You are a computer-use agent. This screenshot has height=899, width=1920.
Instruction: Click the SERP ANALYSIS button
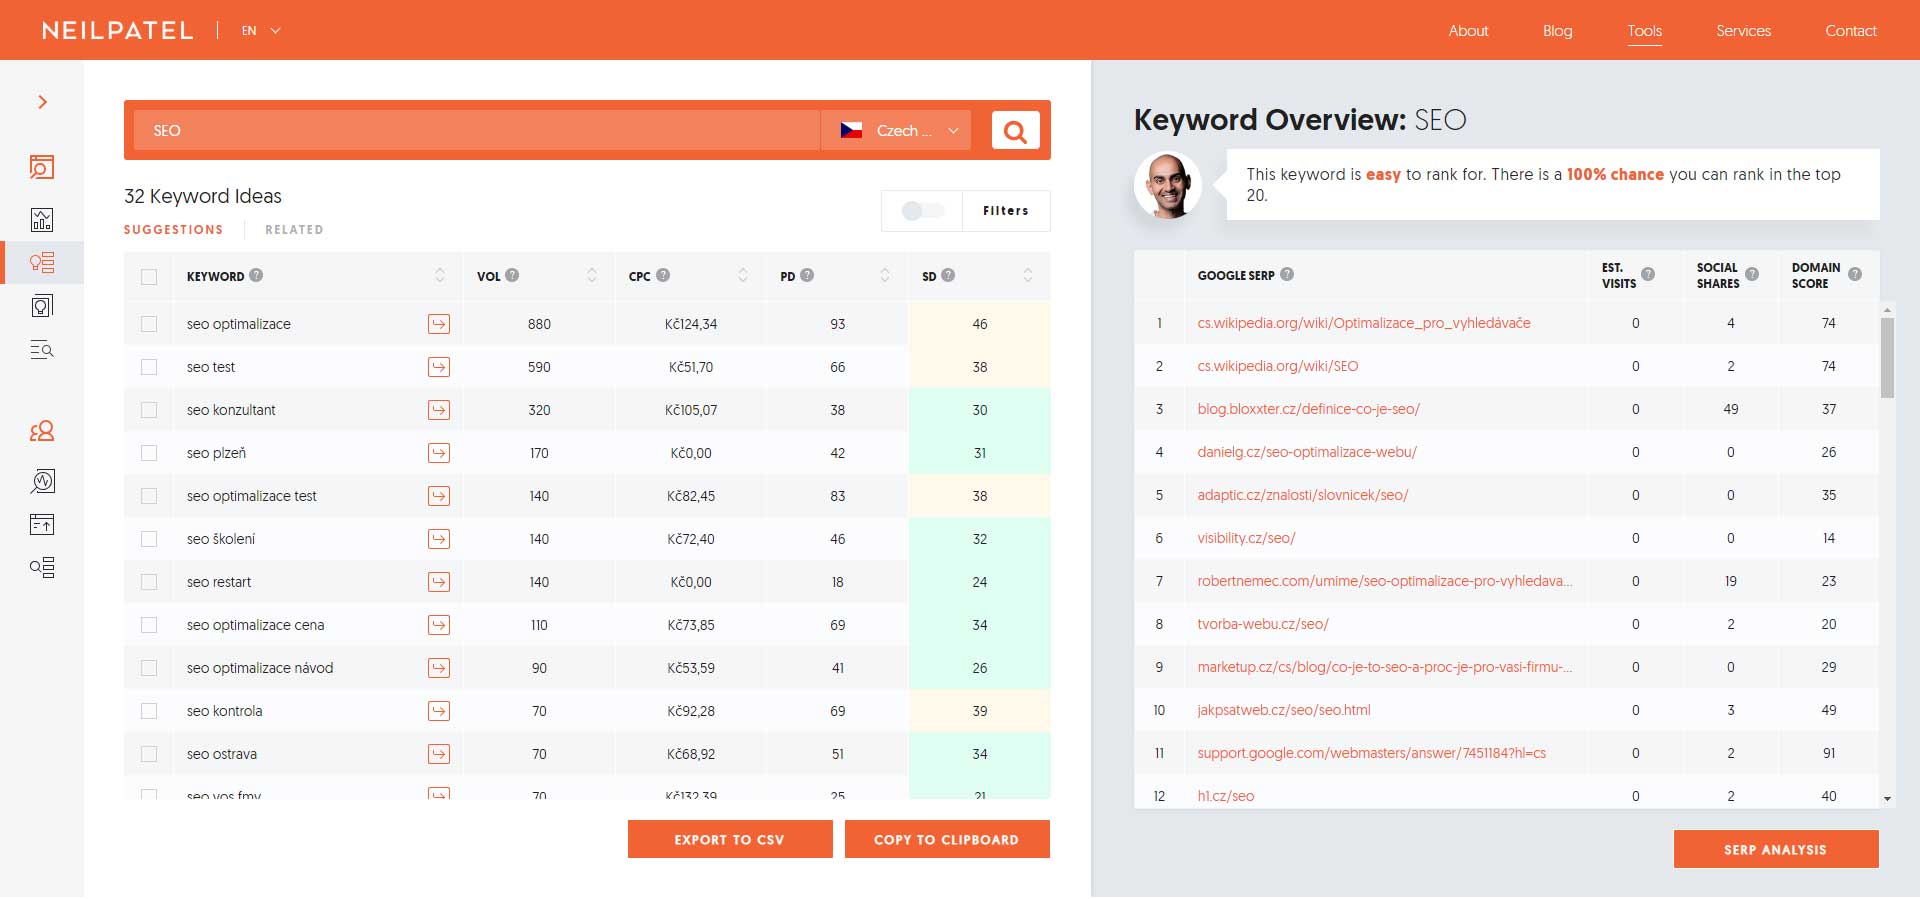(x=1776, y=849)
